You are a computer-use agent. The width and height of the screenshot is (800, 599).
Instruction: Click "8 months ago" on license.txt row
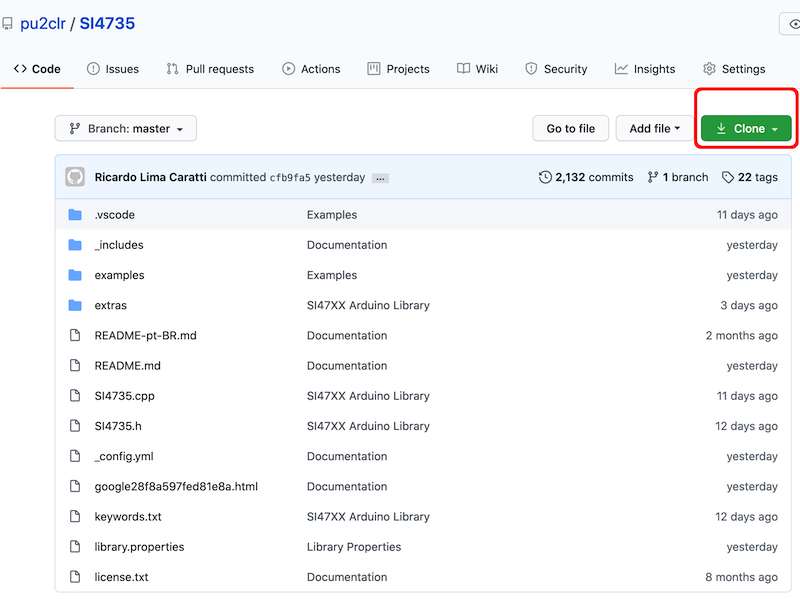click(741, 577)
